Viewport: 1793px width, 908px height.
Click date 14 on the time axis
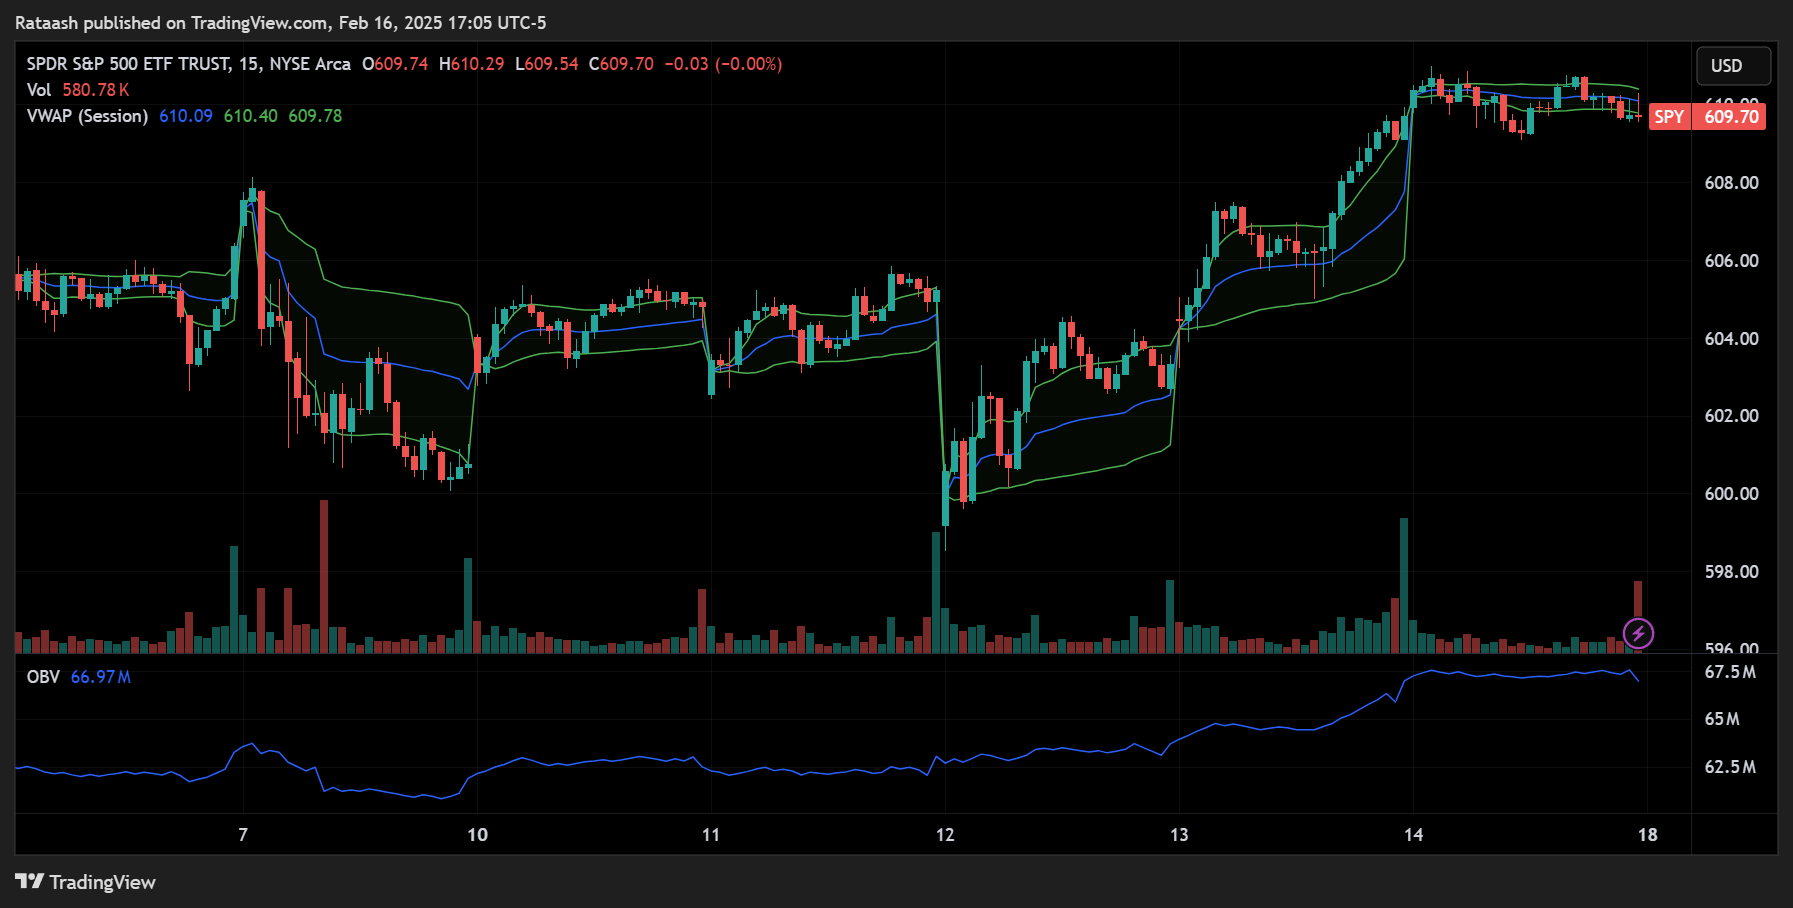1413,835
